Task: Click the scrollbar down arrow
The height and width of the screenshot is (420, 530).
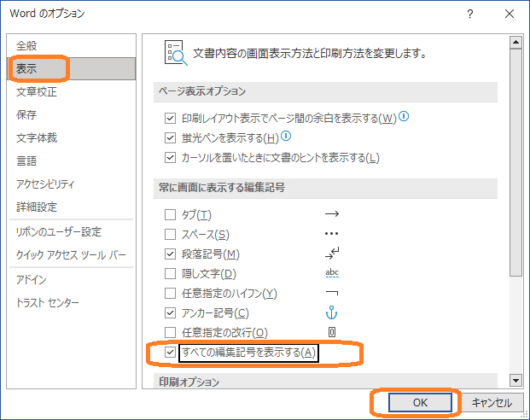Action: tap(515, 380)
